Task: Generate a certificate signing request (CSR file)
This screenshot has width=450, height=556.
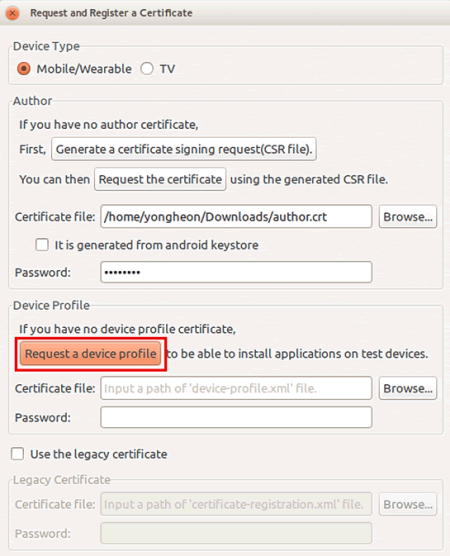Action: (184, 149)
